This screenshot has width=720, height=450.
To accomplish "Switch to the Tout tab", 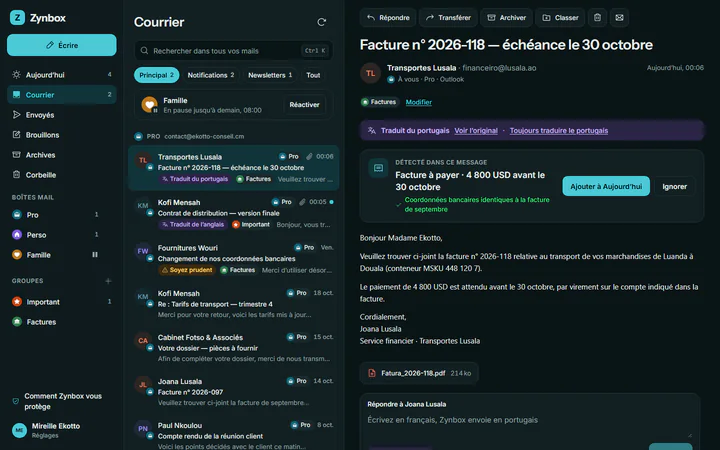I will pyautogui.click(x=313, y=75).
